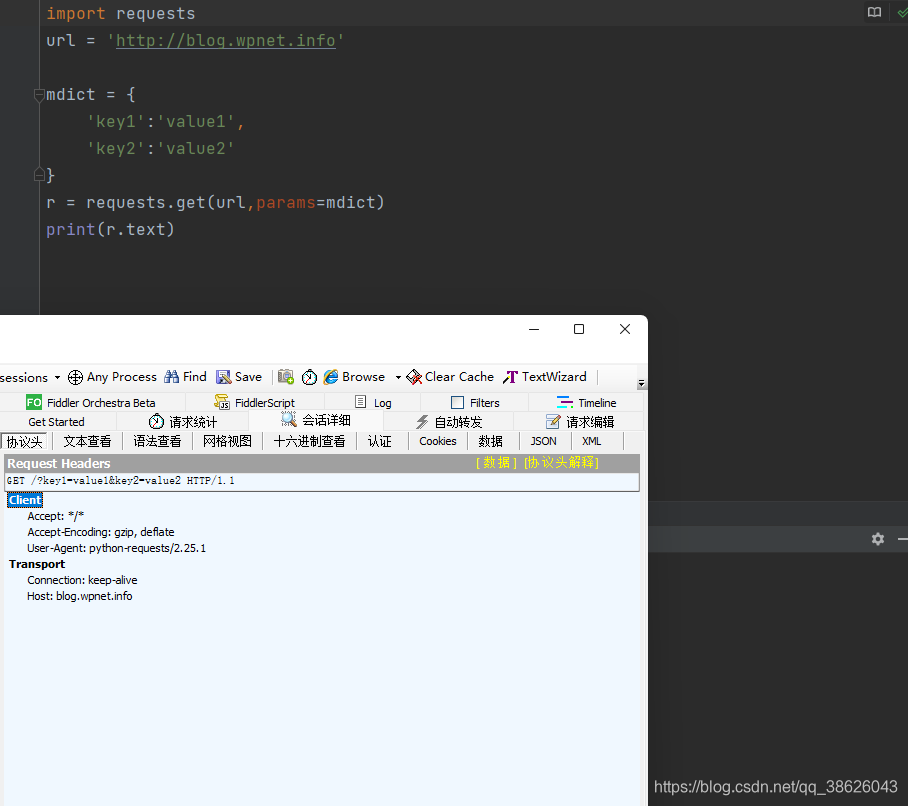
Task: Switch to the Get Started tab
Action: 56,422
